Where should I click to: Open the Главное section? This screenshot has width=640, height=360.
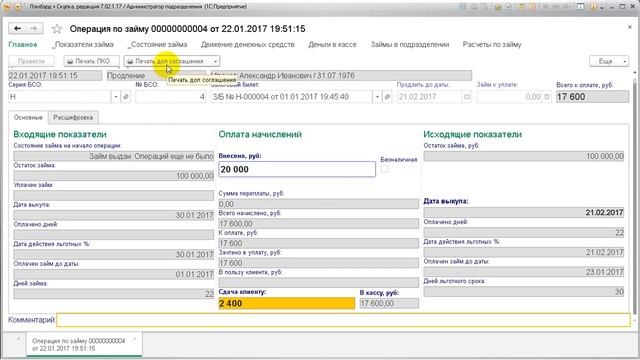pos(23,44)
